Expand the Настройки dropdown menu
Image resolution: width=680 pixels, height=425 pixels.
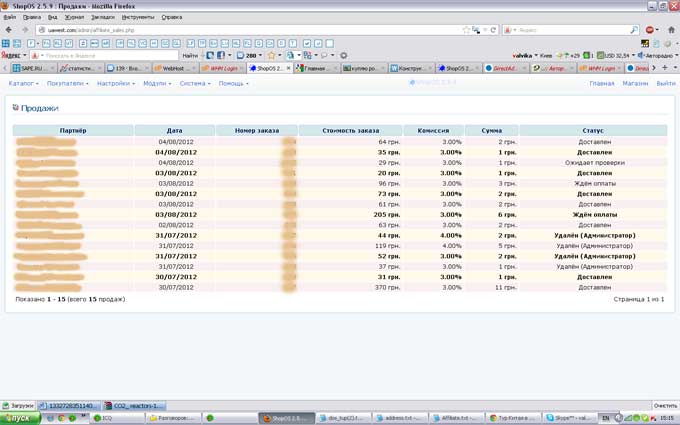point(116,83)
